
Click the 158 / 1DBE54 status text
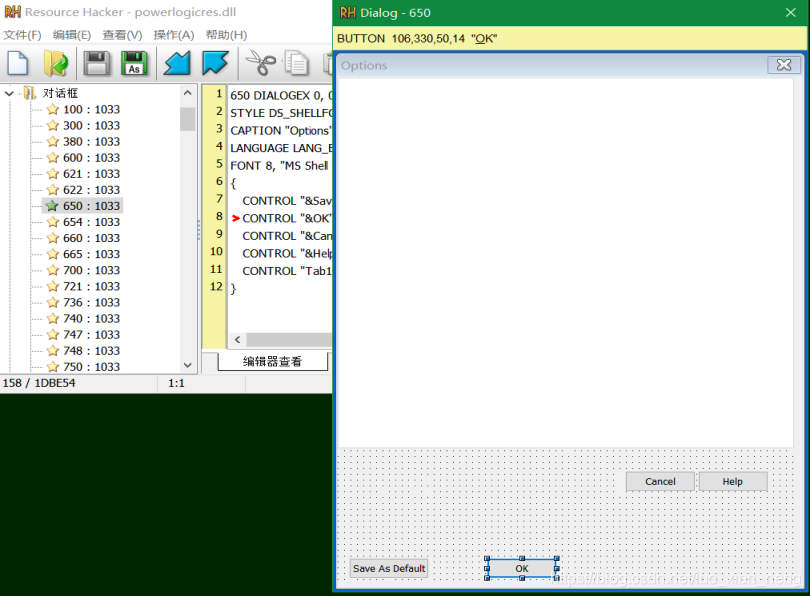coord(39,383)
